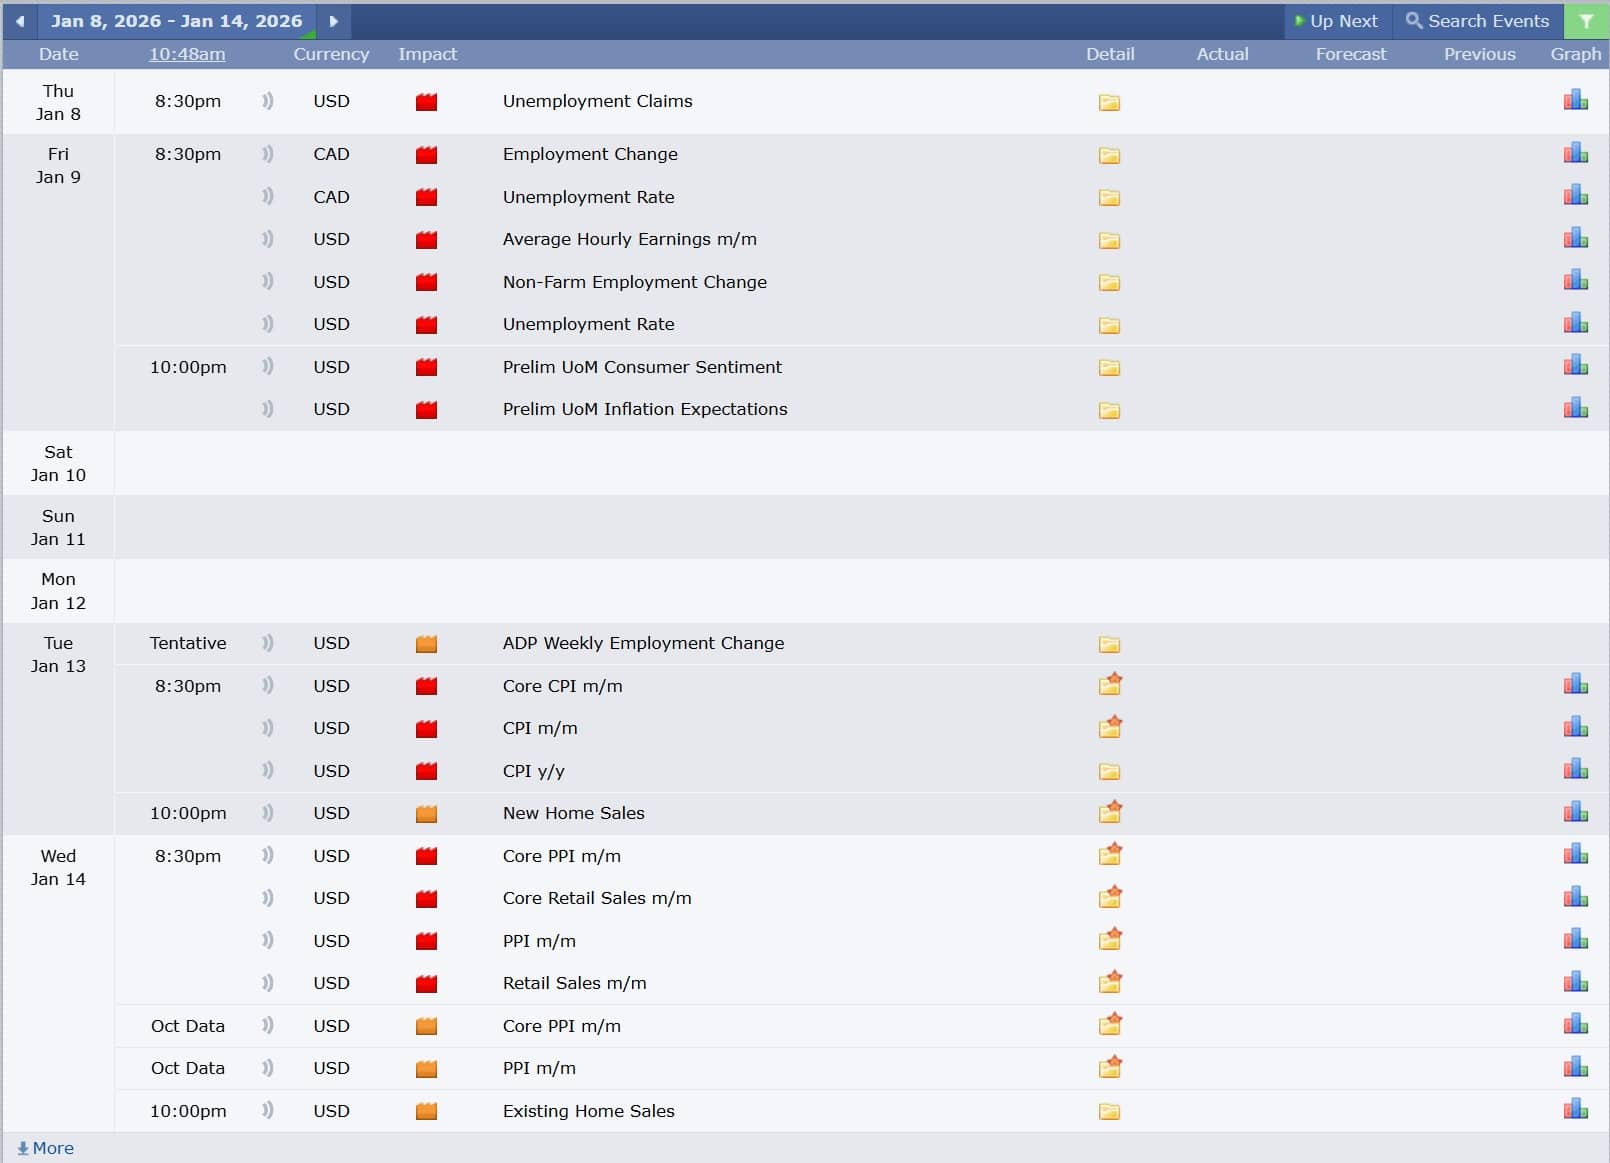This screenshot has height=1163, width=1610.
Task: Show graph for Existing Home Sales
Action: coord(1575,1109)
